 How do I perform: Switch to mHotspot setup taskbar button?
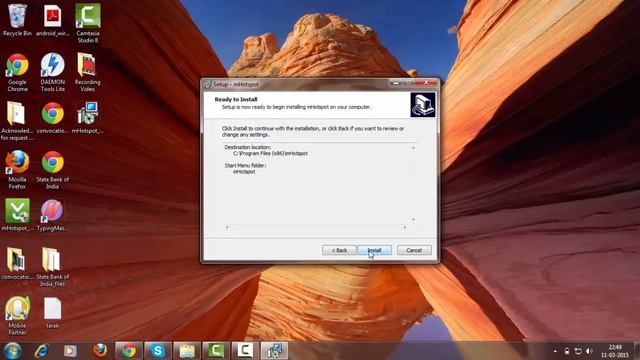click(274, 351)
